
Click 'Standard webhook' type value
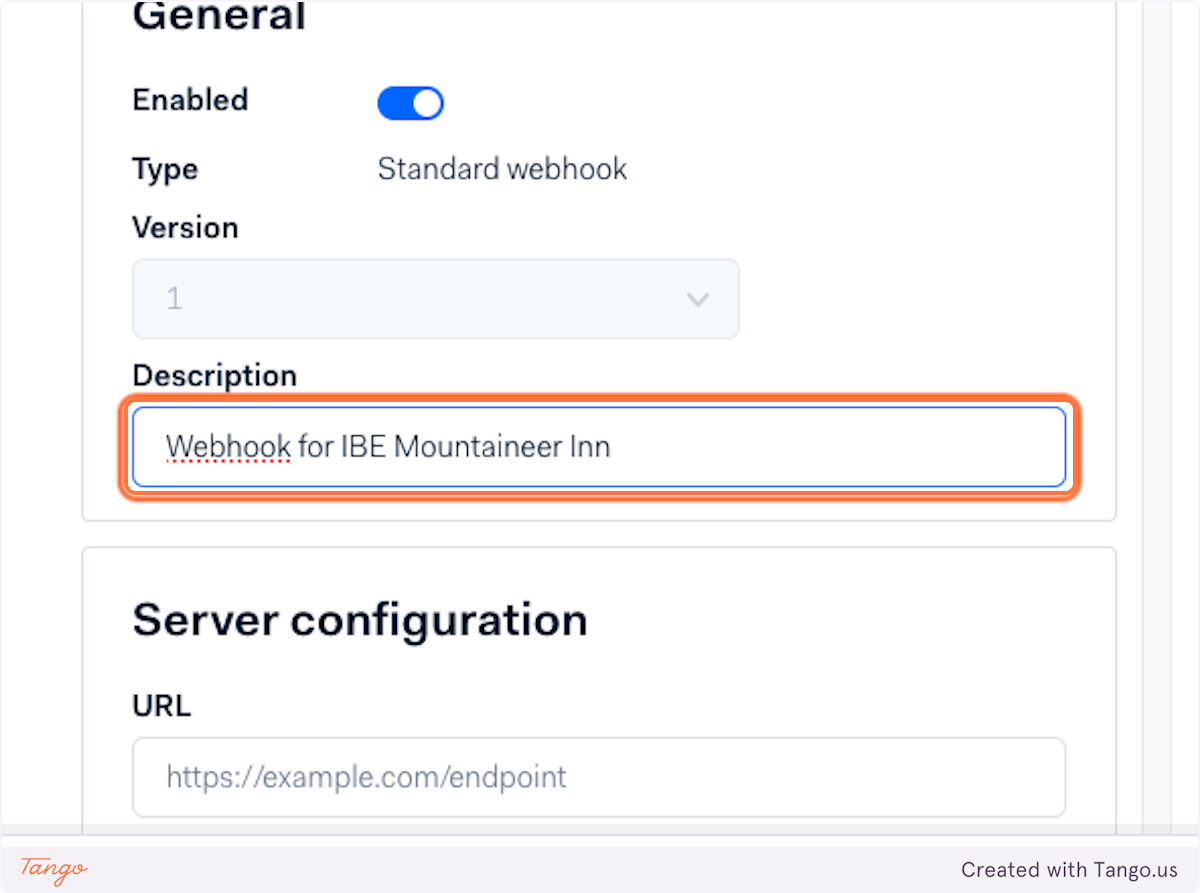[502, 169]
